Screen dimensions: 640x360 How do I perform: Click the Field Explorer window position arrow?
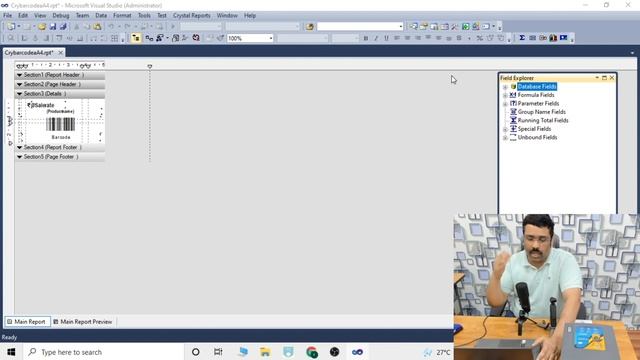point(597,78)
